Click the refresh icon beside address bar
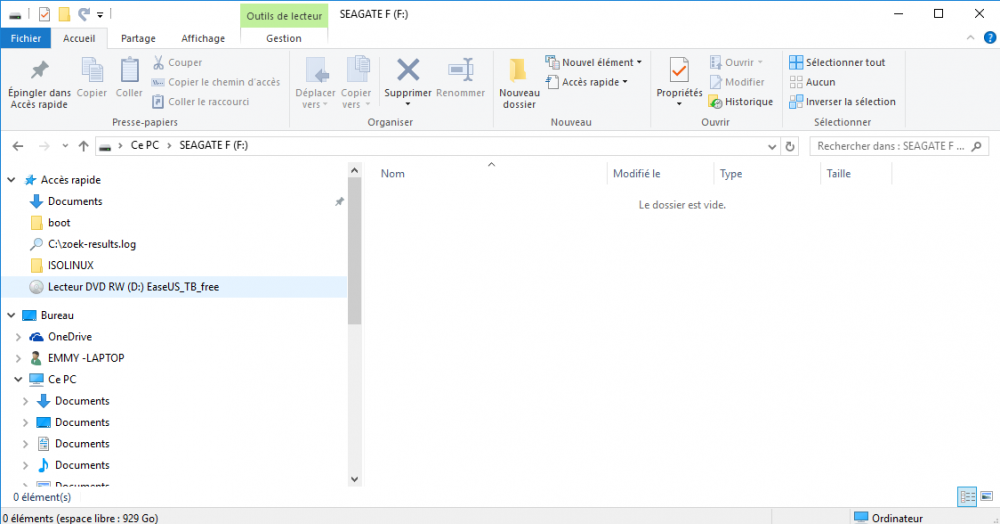 tap(790, 146)
